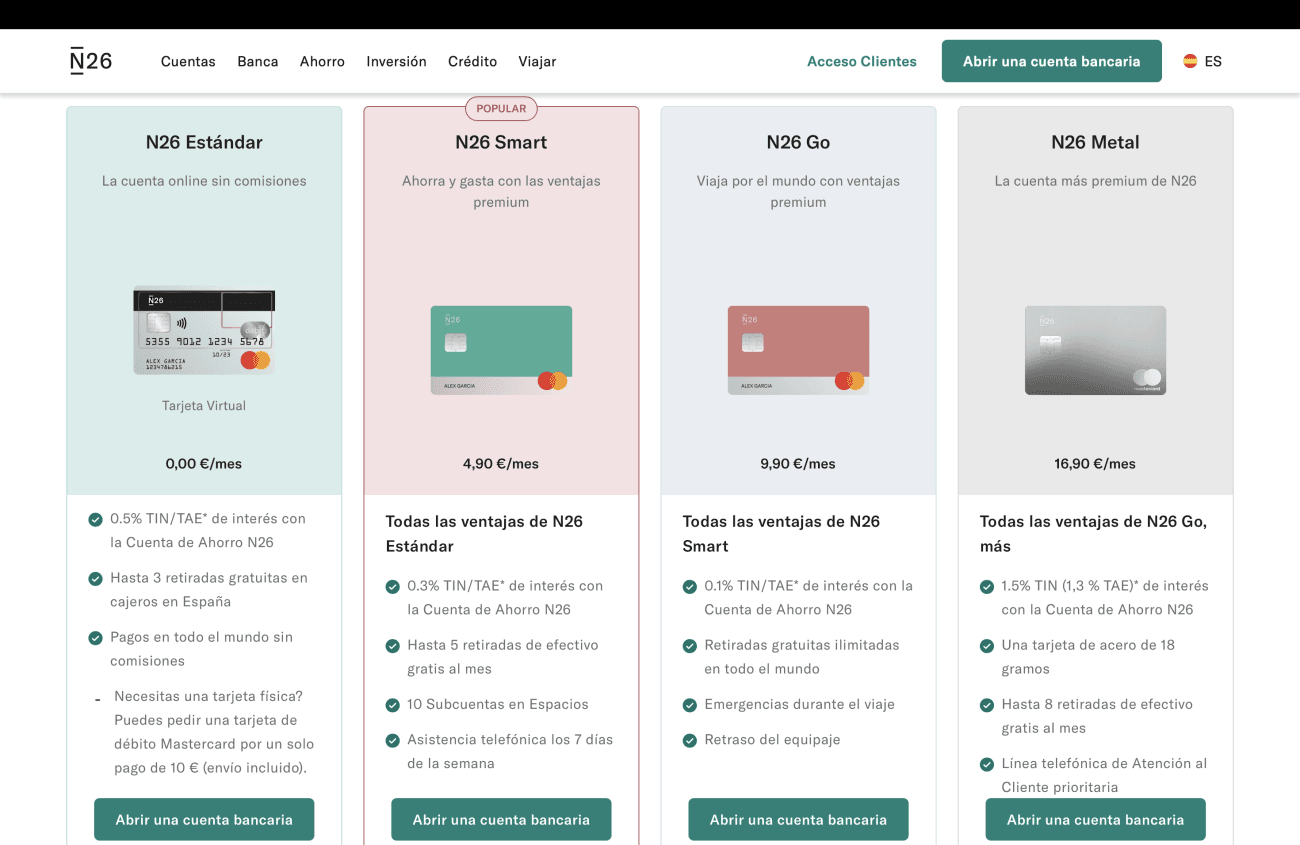Click 'Necesitas una tarjeta física?' text

coord(208,696)
